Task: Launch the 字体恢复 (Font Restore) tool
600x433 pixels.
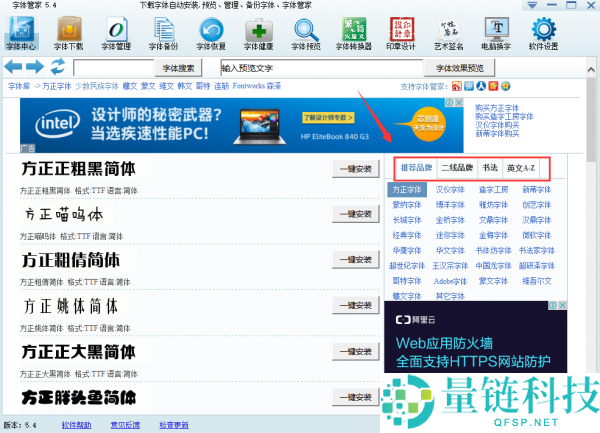Action: pyautogui.click(x=211, y=33)
